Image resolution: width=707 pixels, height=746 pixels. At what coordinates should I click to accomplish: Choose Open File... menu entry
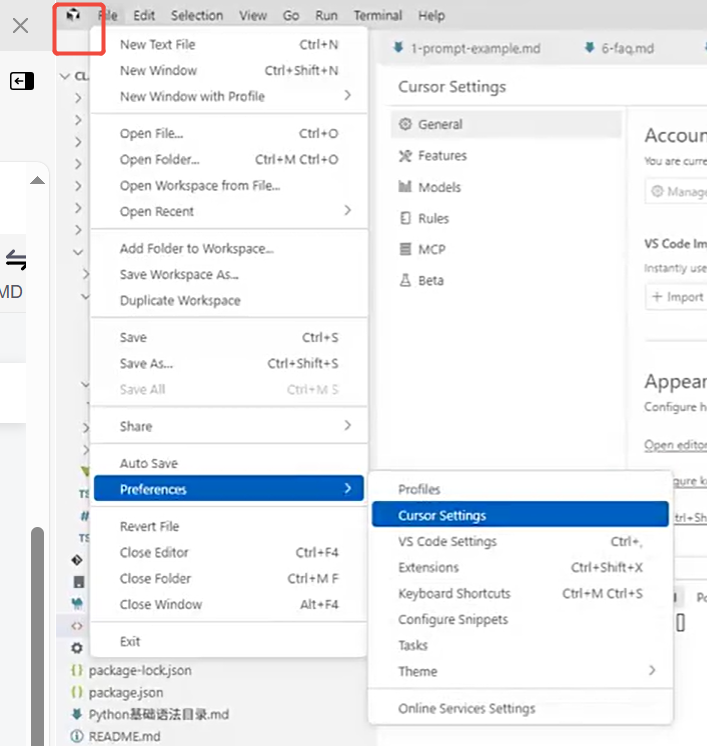pos(229,134)
